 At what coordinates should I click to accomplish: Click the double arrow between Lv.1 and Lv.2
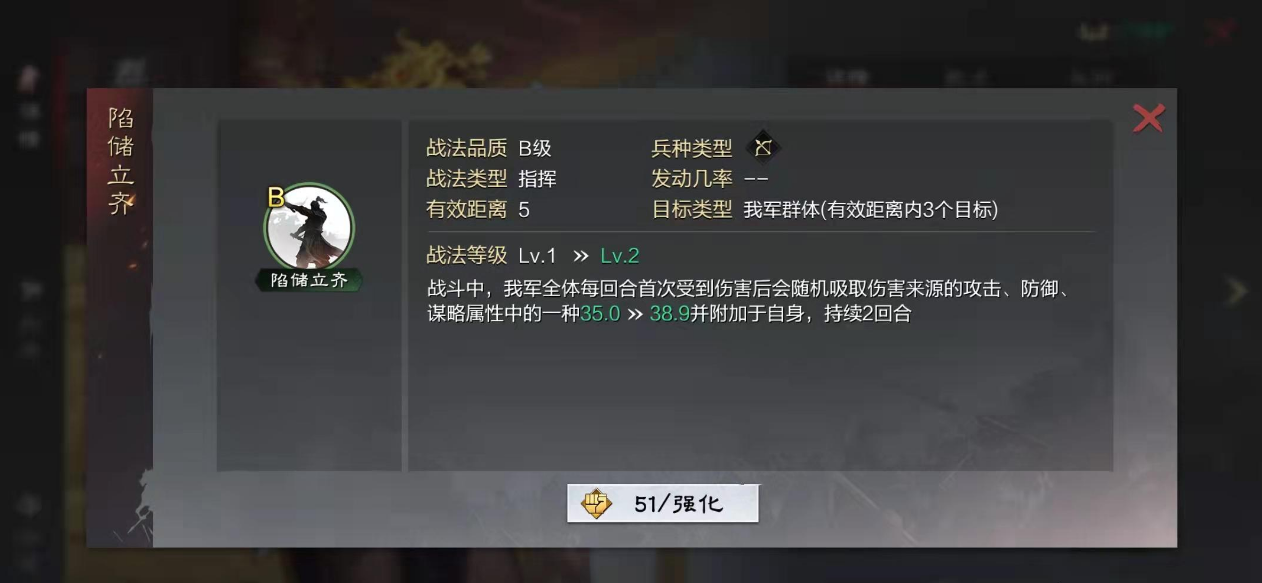tap(580, 256)
